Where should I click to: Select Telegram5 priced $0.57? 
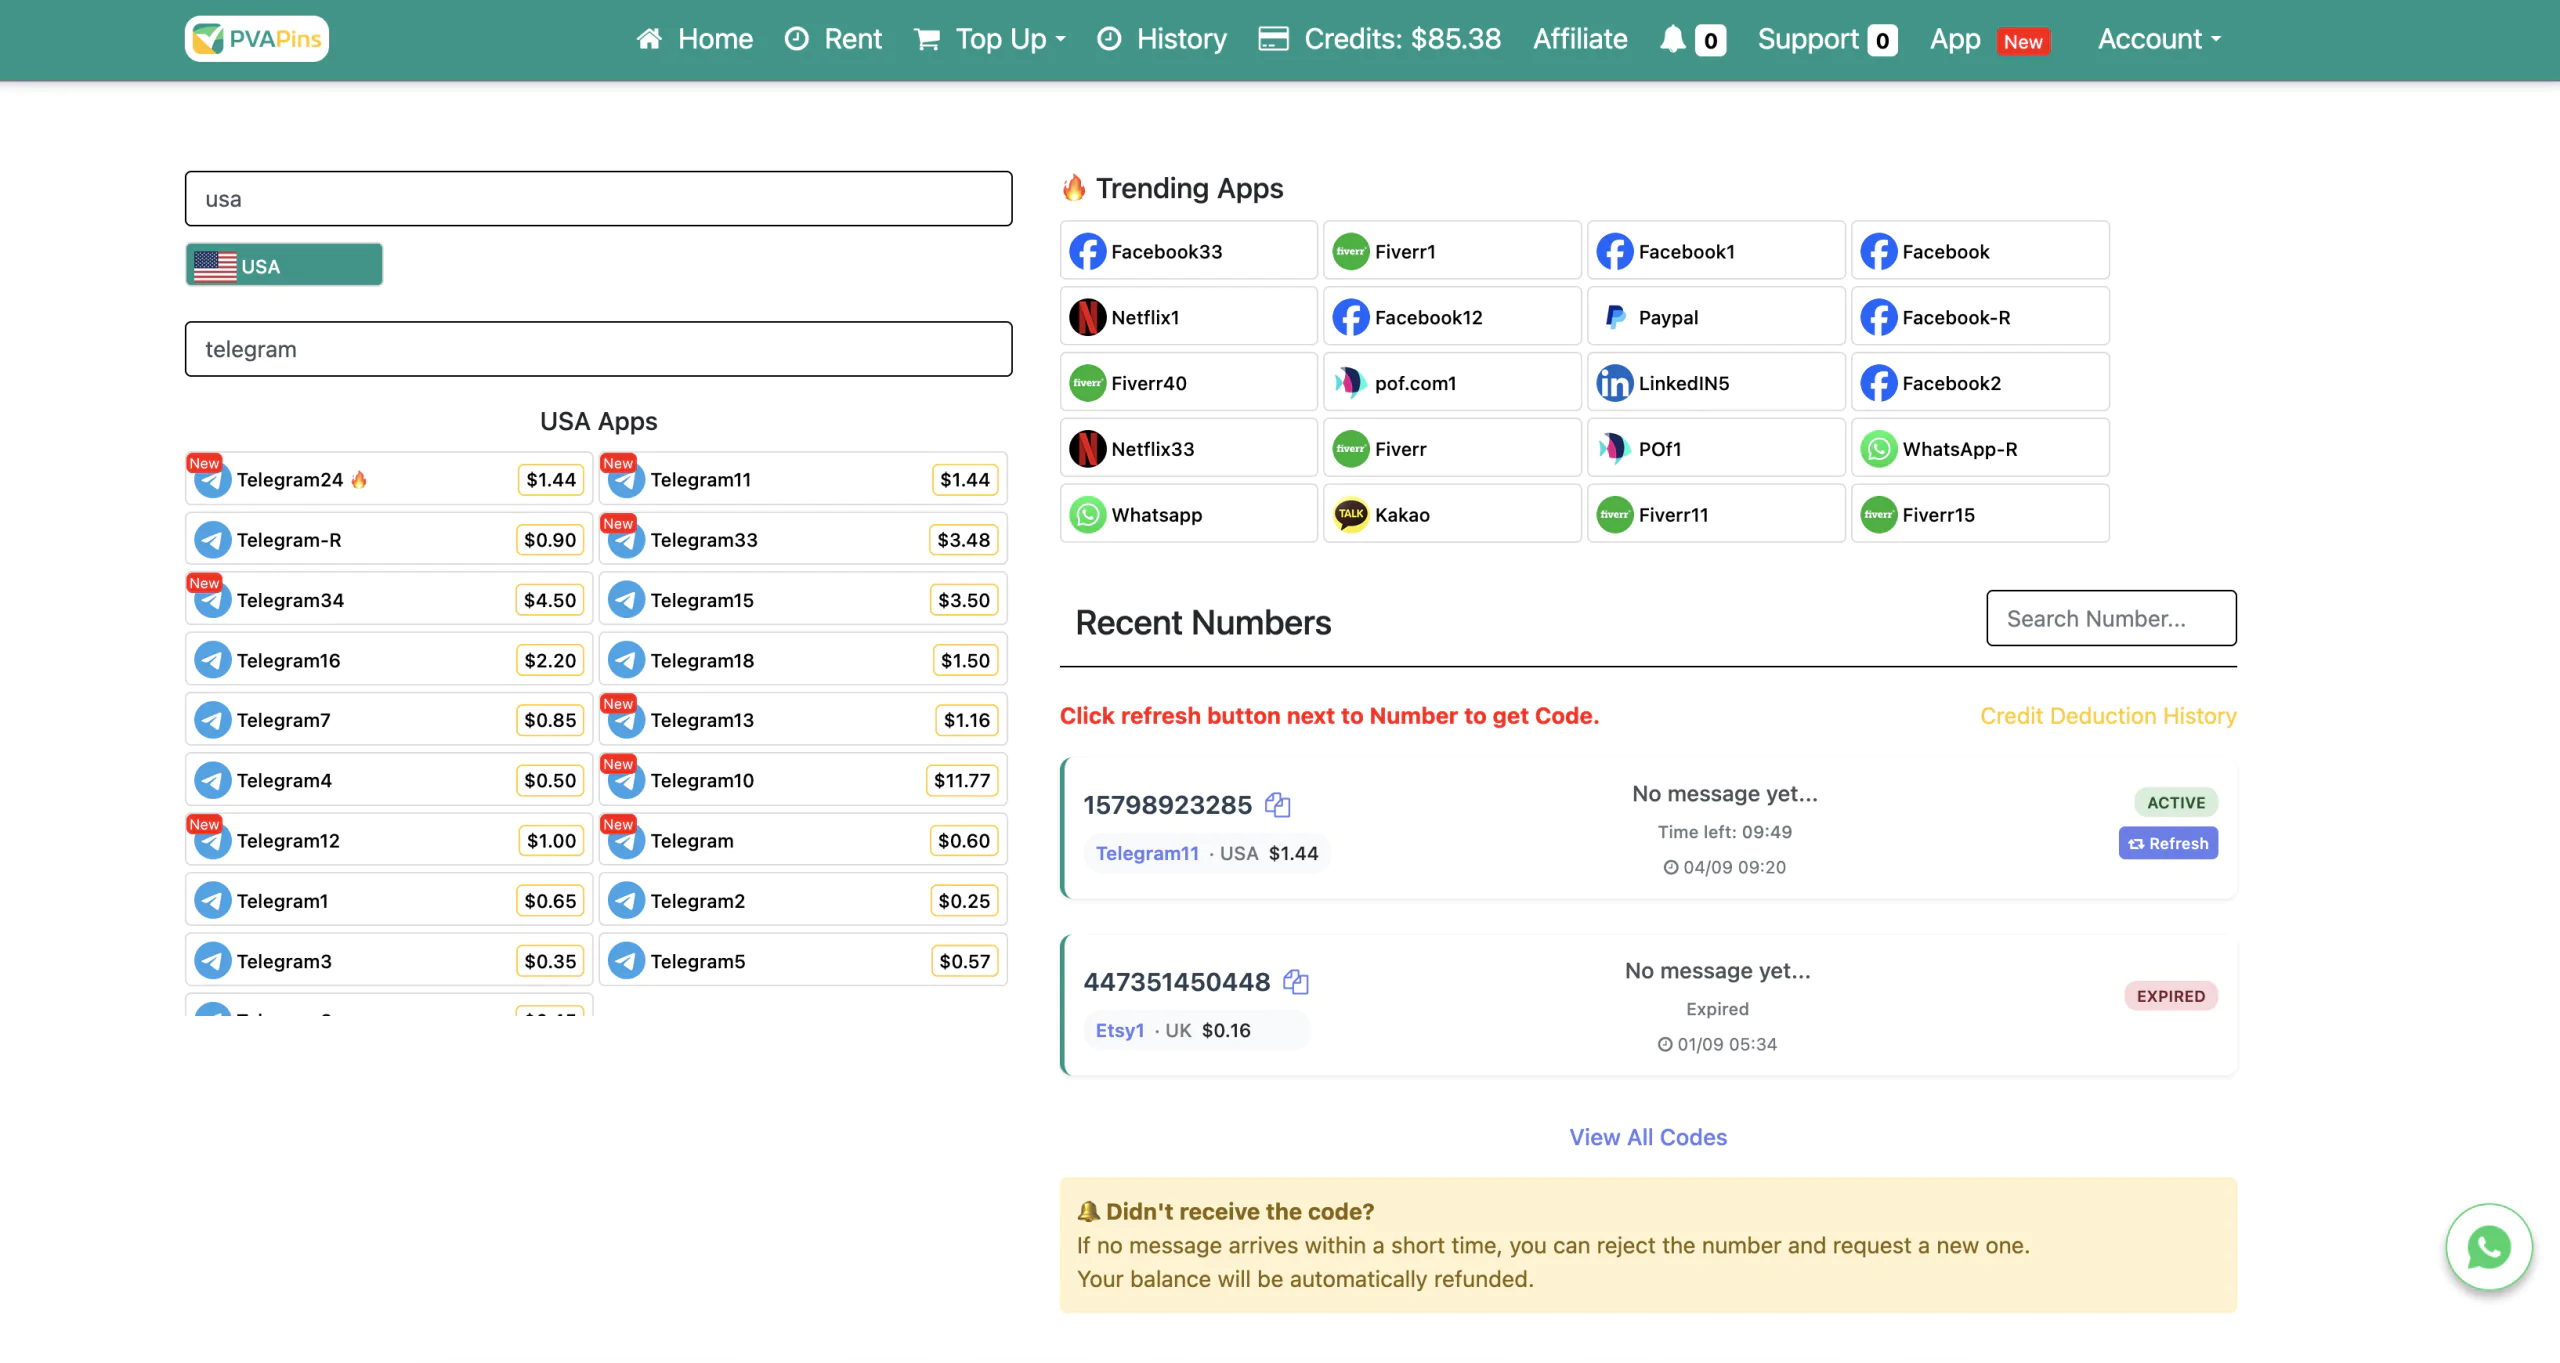[x=803, y=961]
